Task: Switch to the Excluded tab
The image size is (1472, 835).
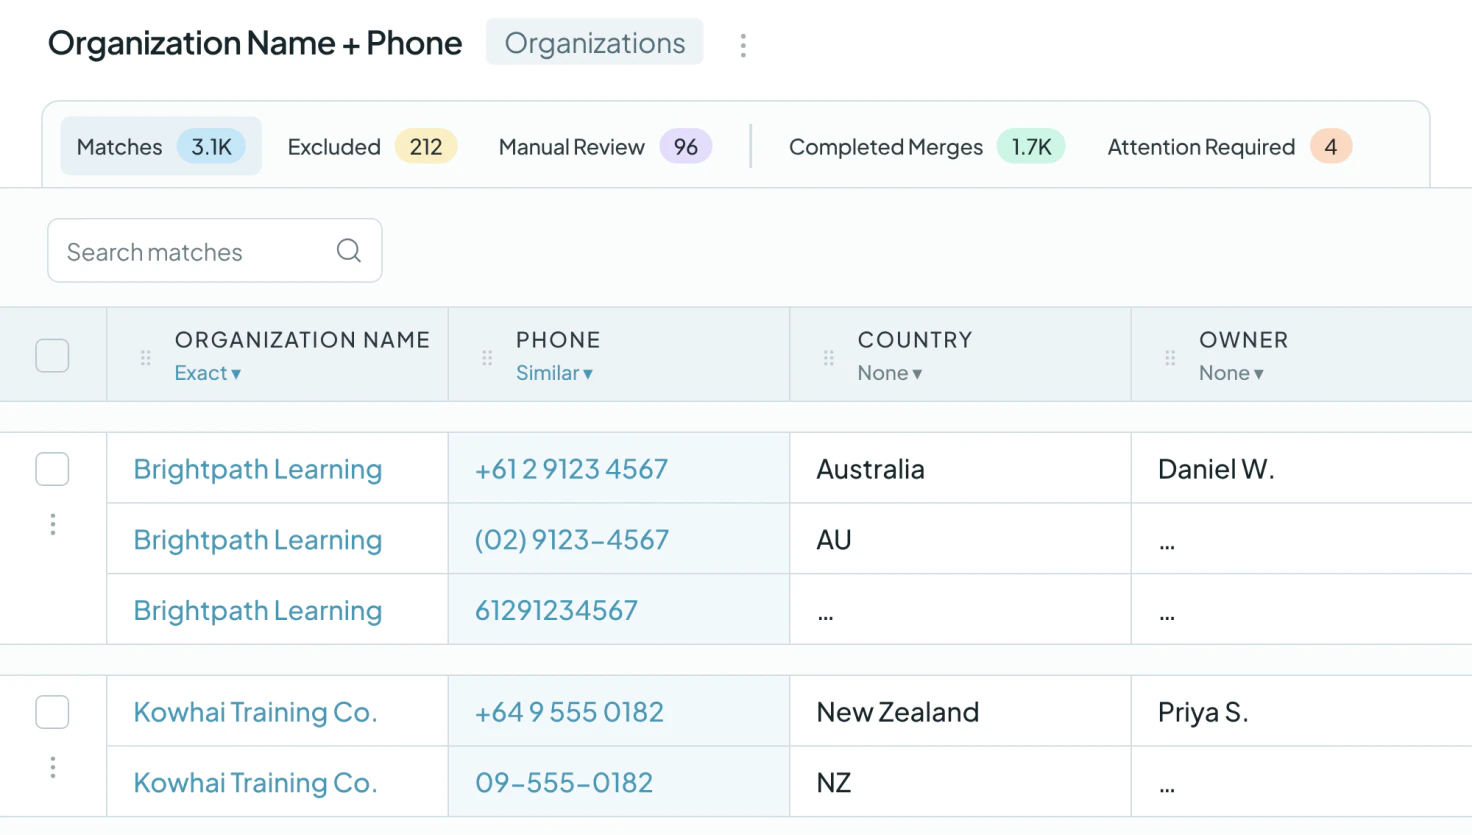Action: (x=371, y=146)
